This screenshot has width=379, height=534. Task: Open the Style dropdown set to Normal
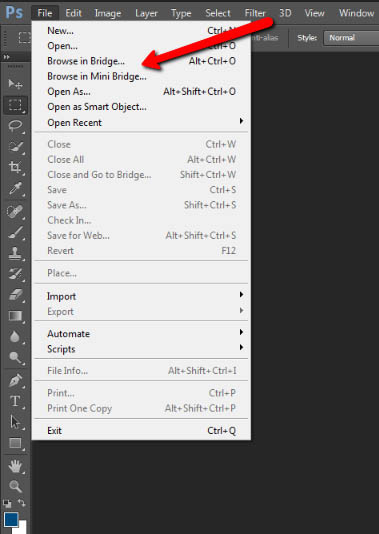[351, 37]
